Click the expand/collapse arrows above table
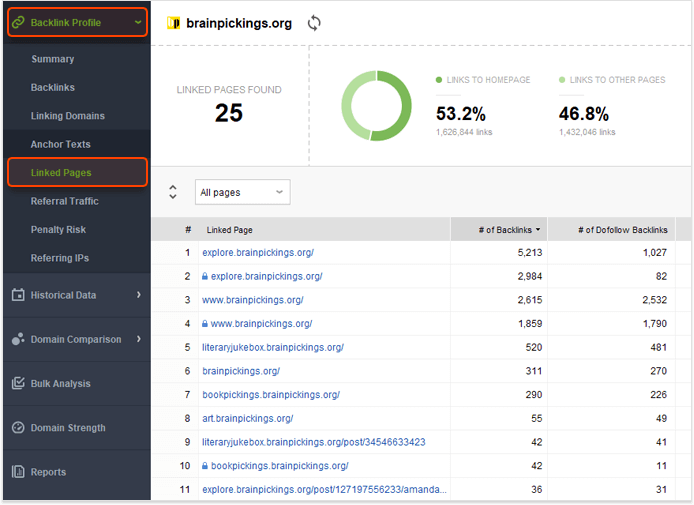The height and width of the screenshot is (505, 694). [x=173, y=192]
